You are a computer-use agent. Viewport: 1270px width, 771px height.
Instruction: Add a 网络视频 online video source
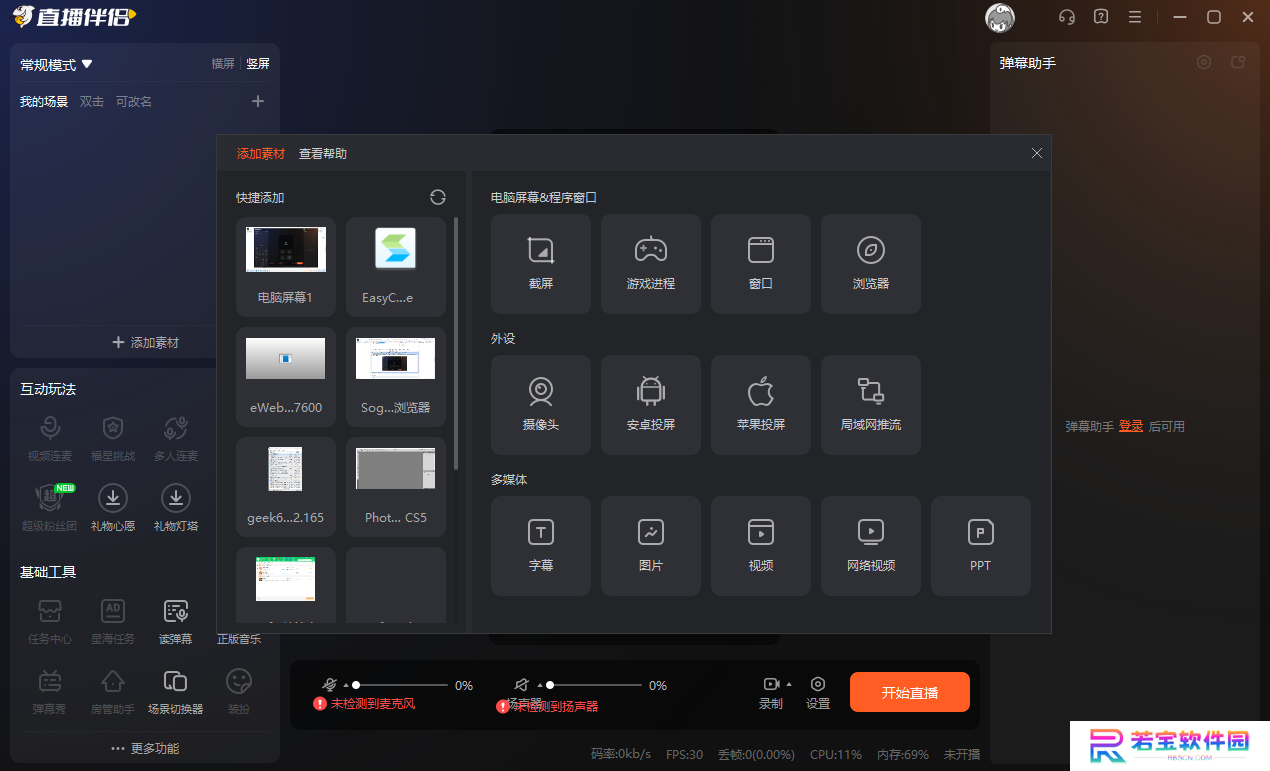coord(871,546)
